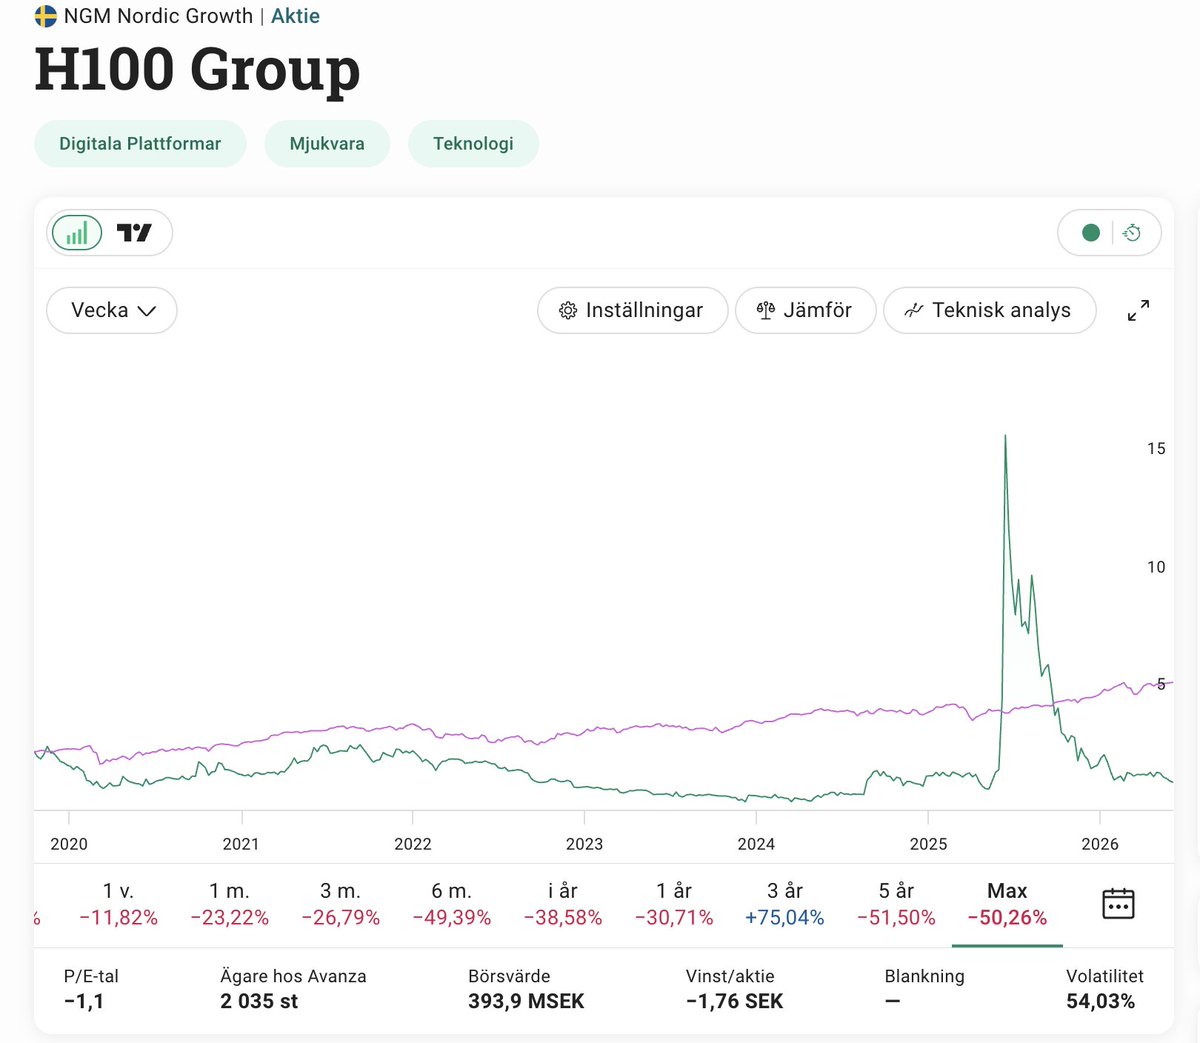Click the 15 y-axis label
The image size is (1200, 1043).
point(1156,449)
